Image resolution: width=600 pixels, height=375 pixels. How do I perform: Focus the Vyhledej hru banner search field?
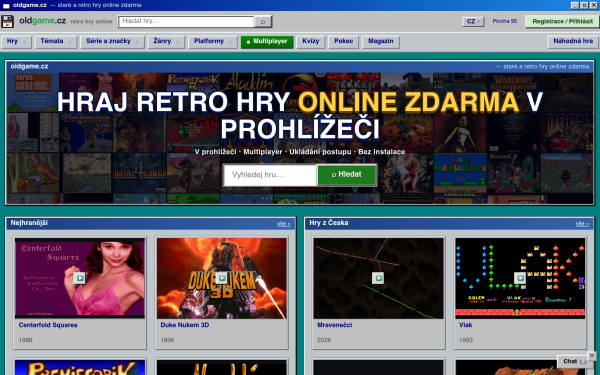(x=270, y=175)
